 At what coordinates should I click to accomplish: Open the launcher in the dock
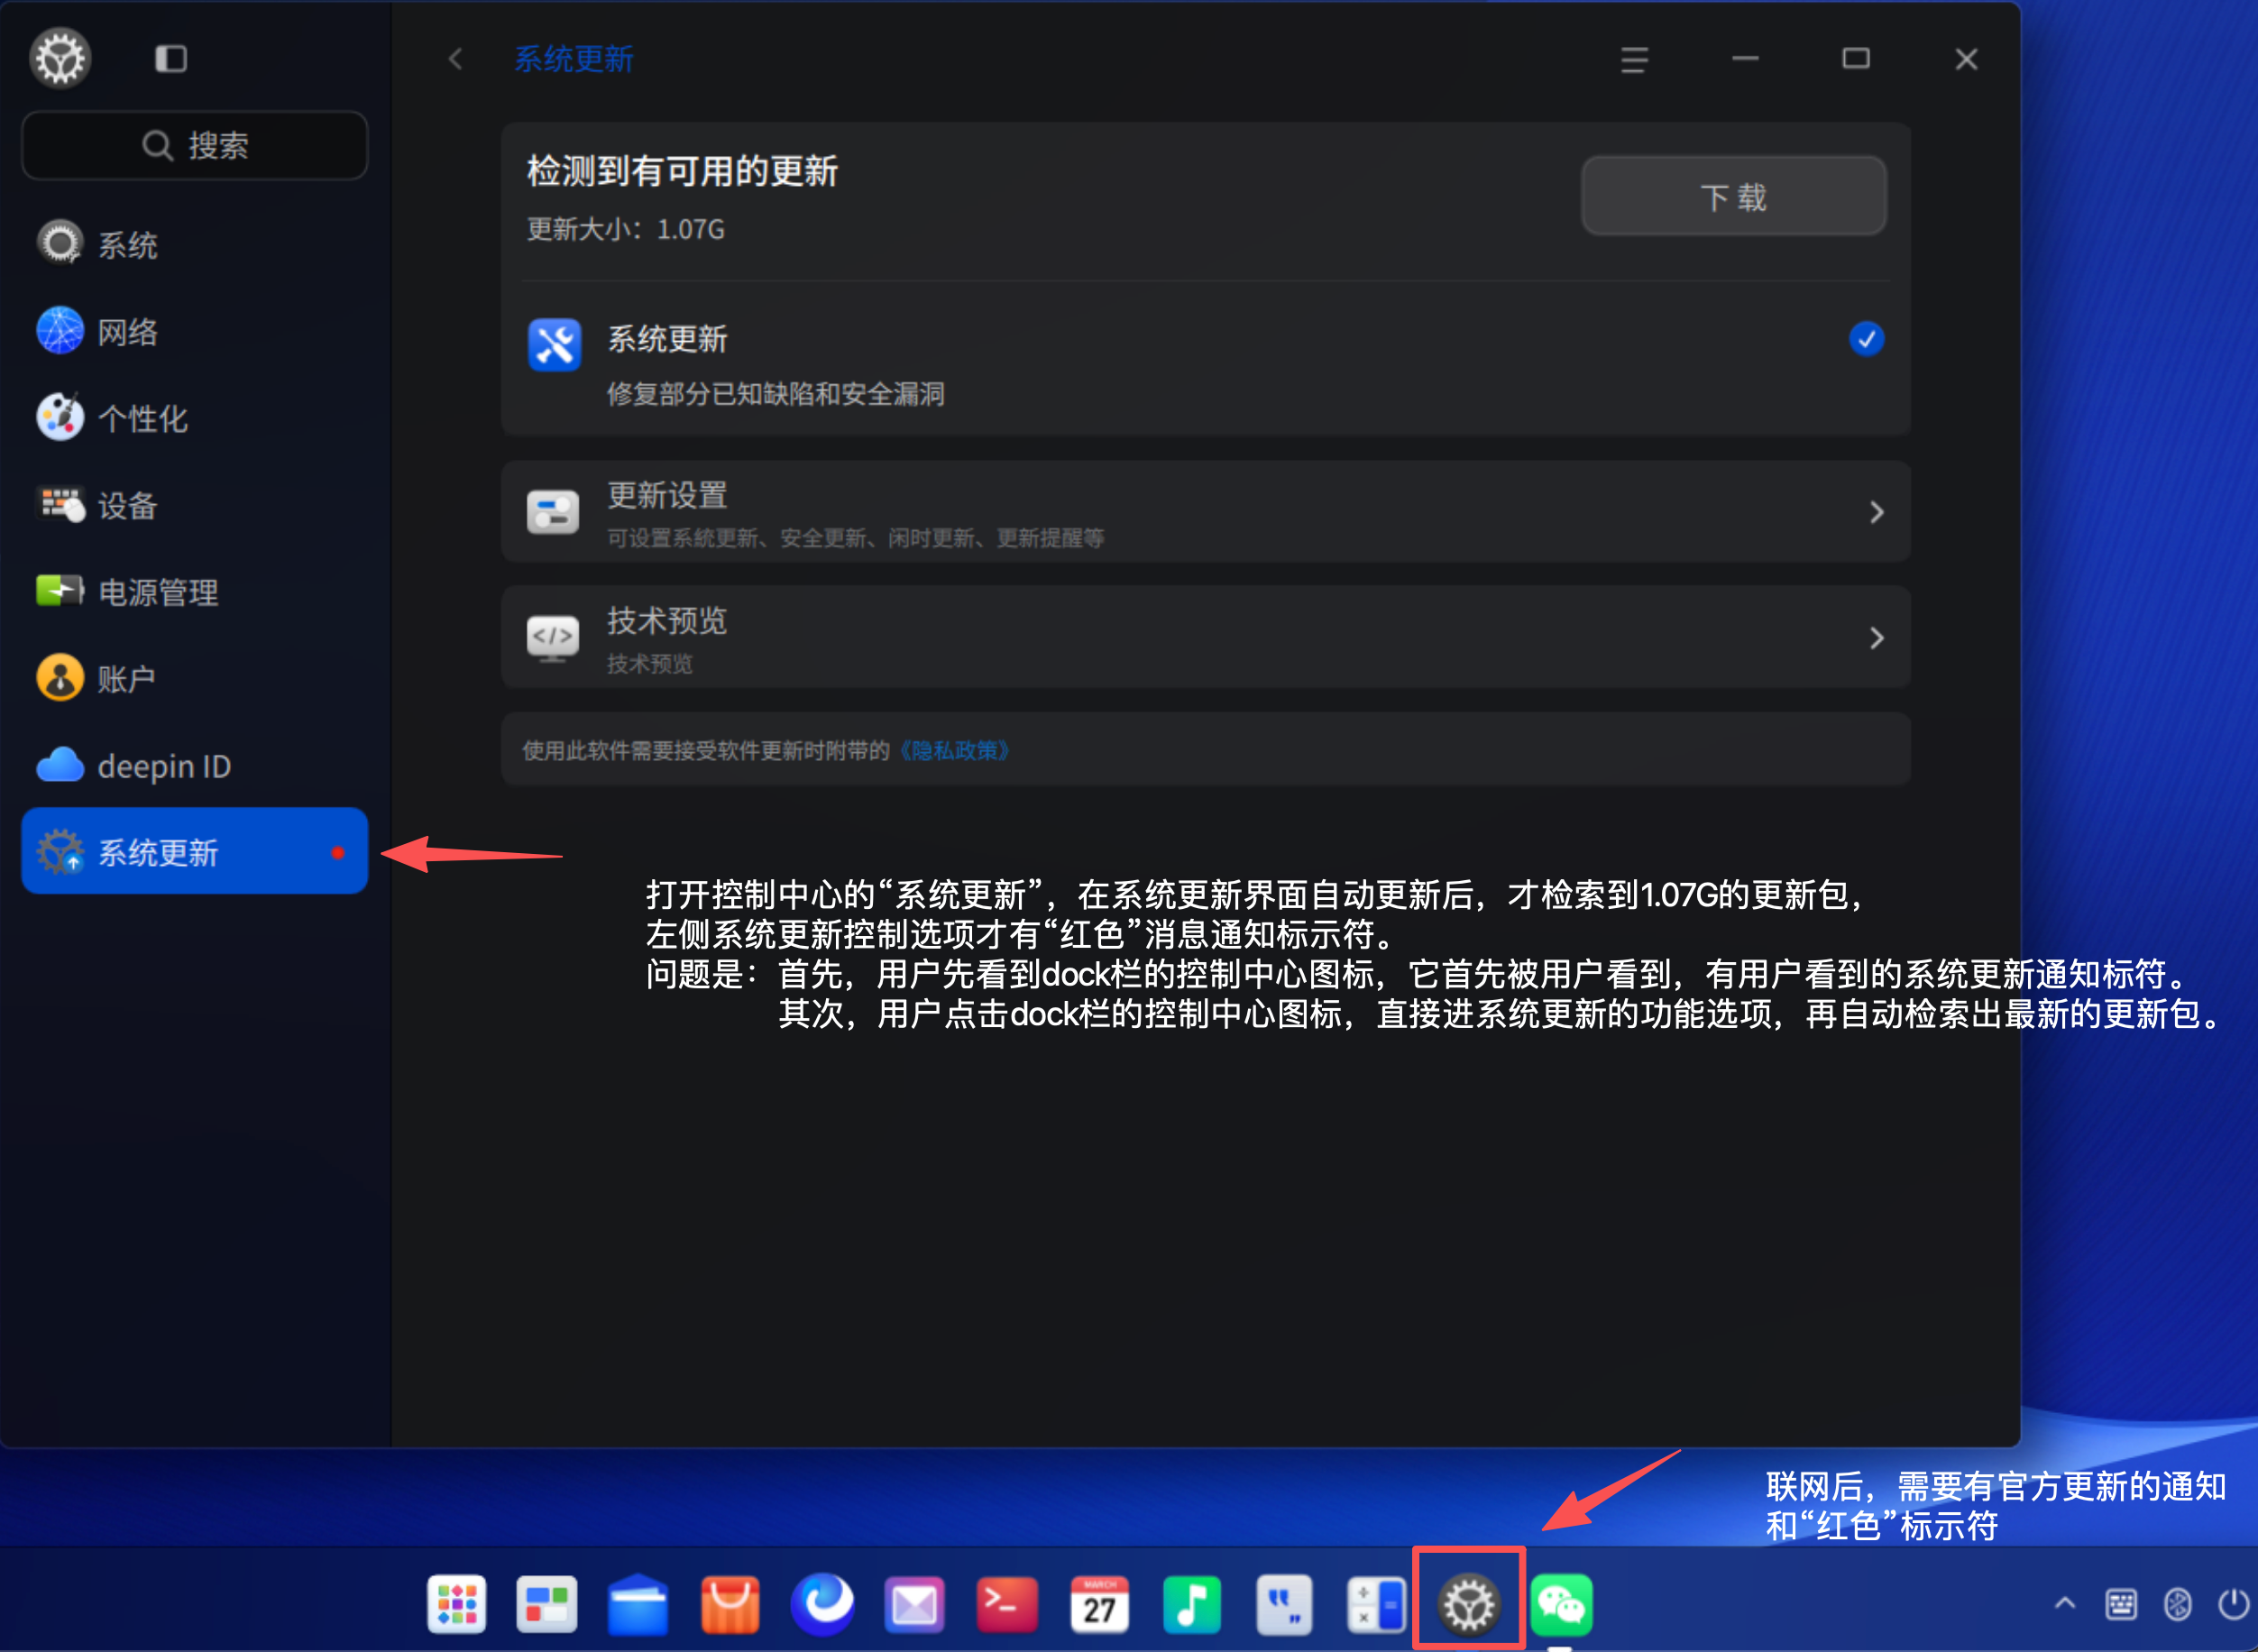point(457,1604)
